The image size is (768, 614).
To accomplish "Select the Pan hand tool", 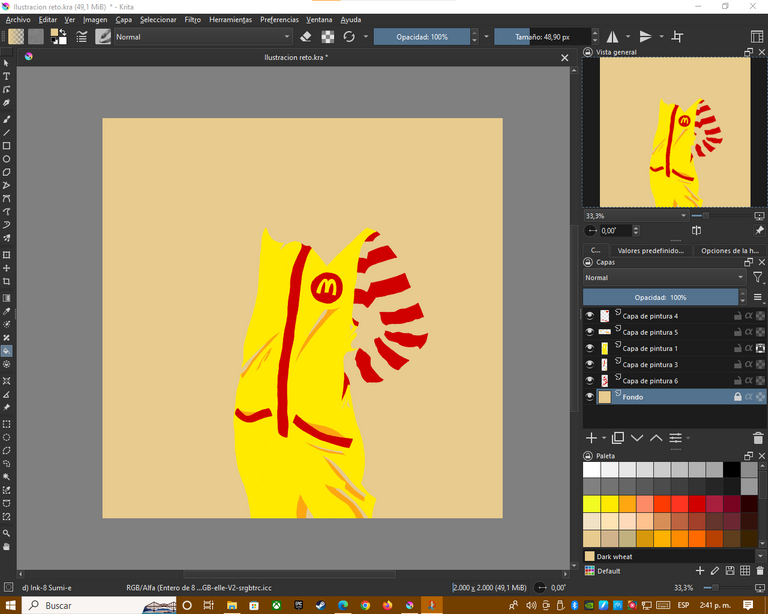I will pos(6,546).
